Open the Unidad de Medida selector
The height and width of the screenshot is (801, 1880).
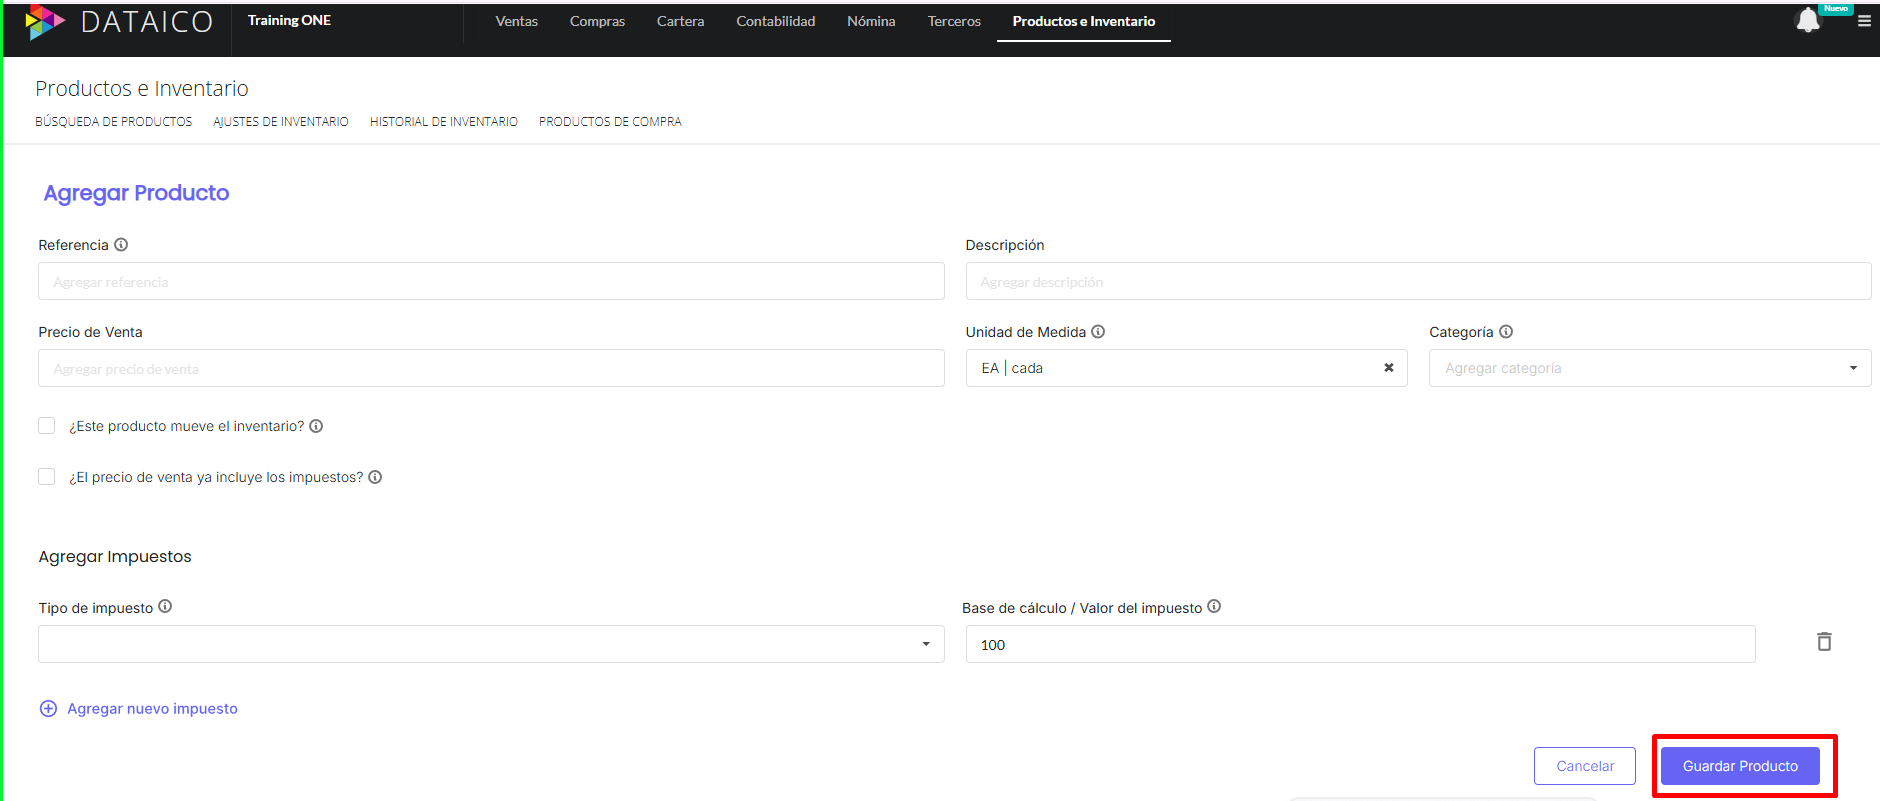1170,368
